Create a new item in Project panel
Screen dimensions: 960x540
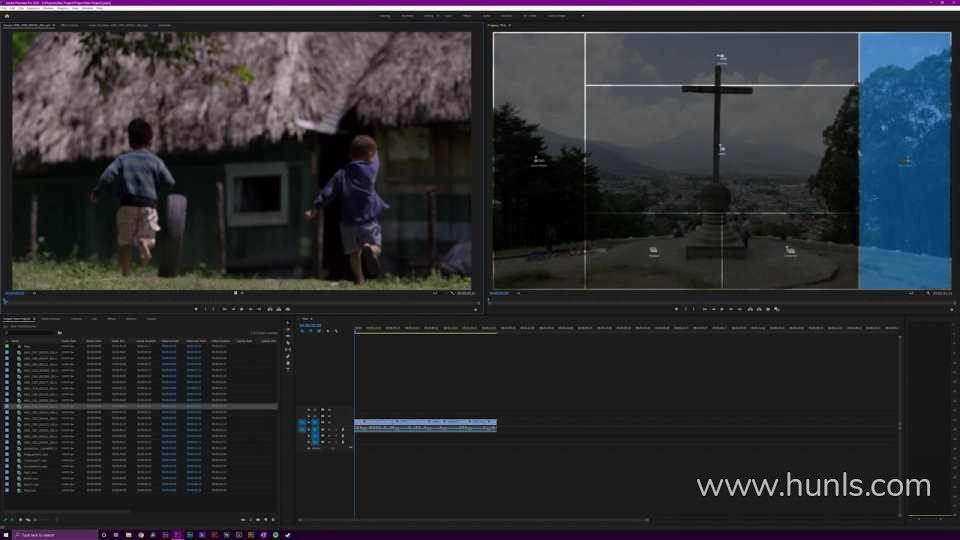coord(266,520)
